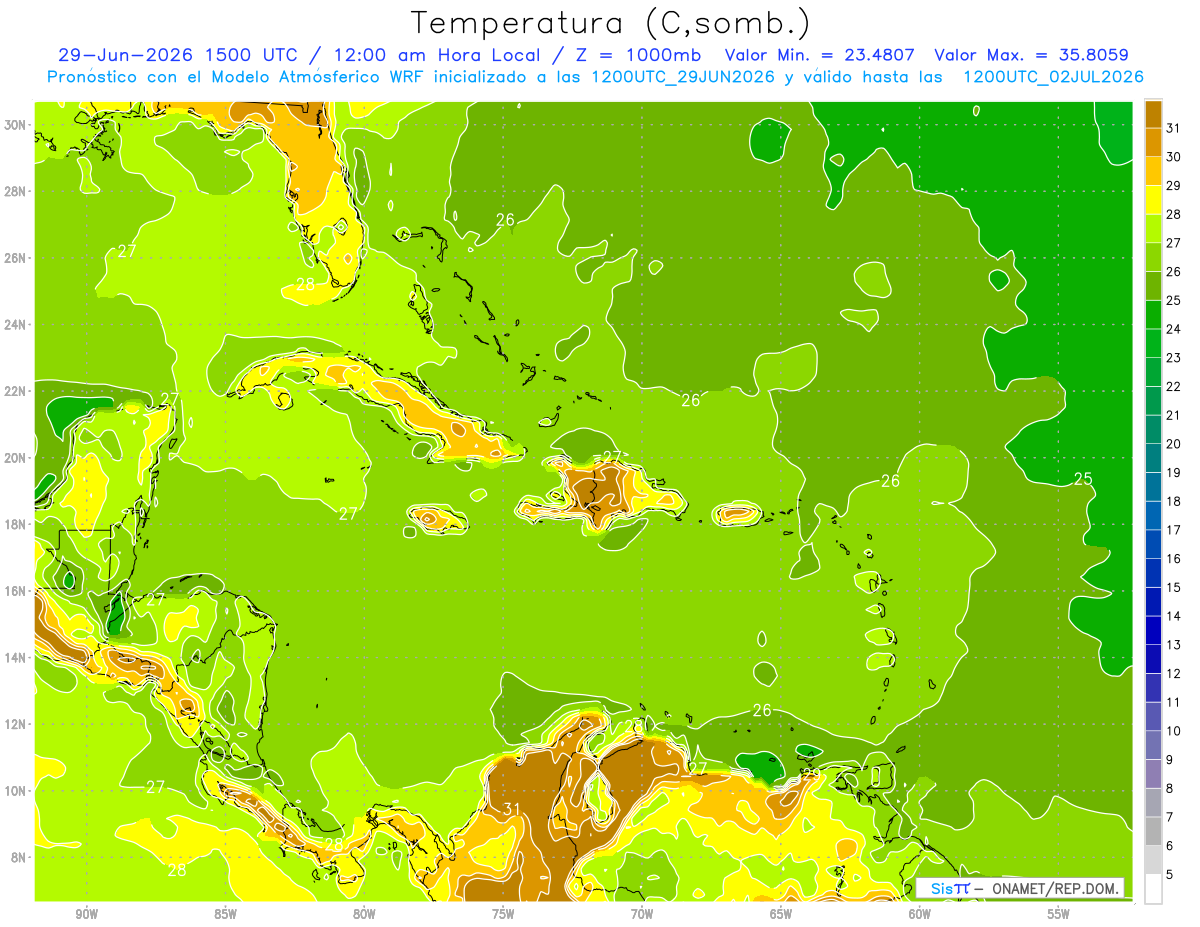Click the "Valor Min. = 23.4807" value
The image size is (1200, 927).
click(819, 55)
